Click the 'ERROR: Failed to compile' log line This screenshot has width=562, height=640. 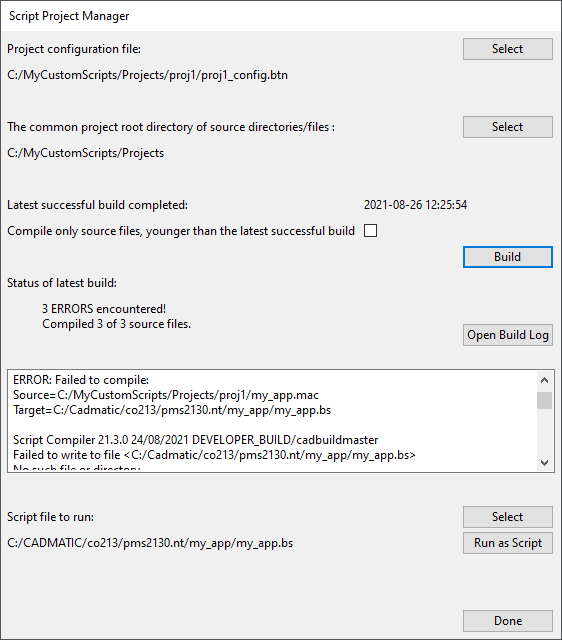click(x=81, y=380)
